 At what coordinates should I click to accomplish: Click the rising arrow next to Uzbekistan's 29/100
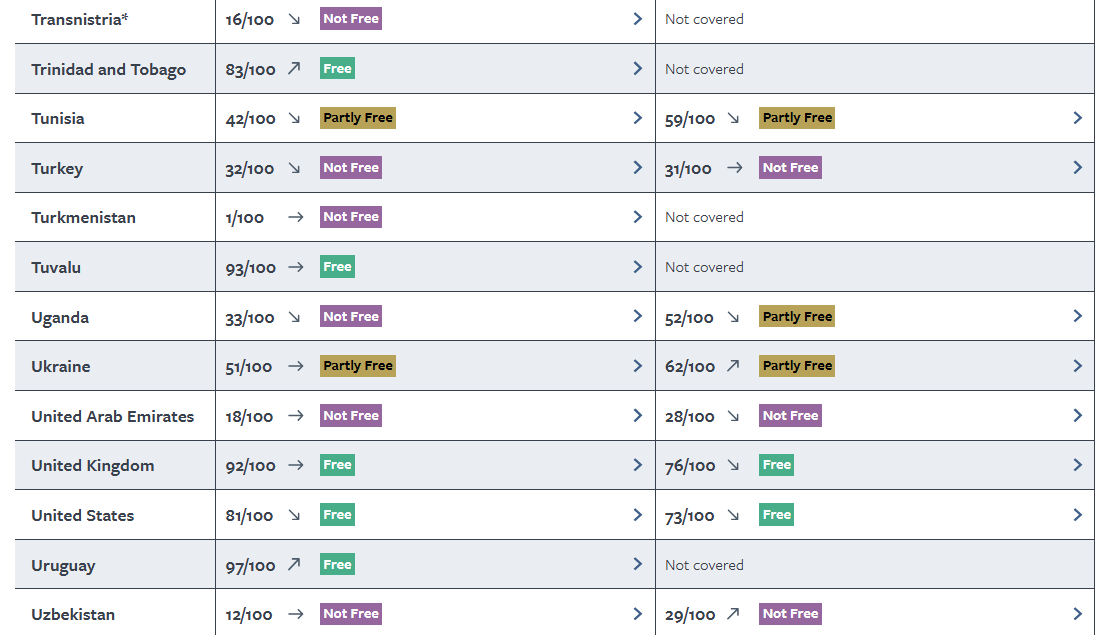[x=733, y=614]
